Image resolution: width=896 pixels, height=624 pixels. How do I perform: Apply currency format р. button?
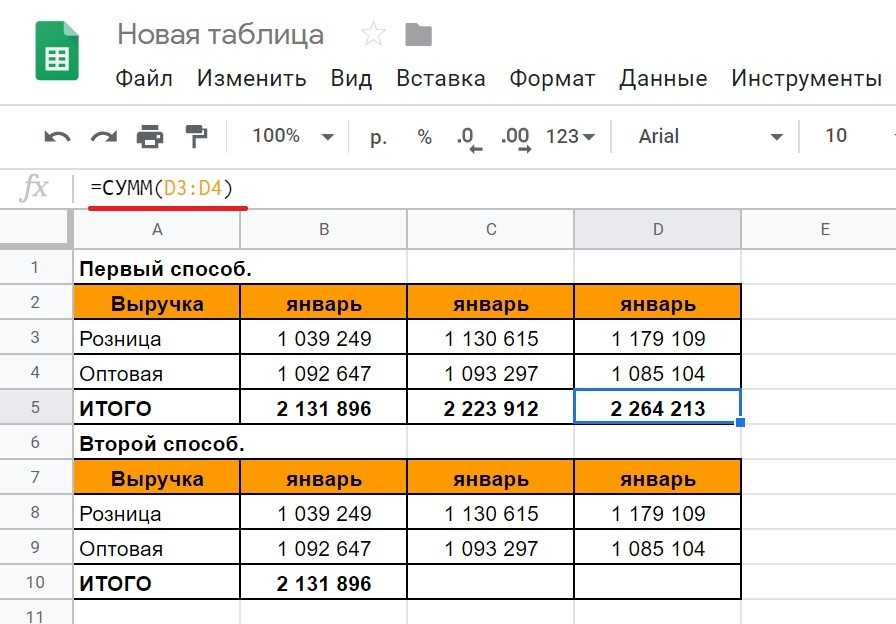[378, 137]
